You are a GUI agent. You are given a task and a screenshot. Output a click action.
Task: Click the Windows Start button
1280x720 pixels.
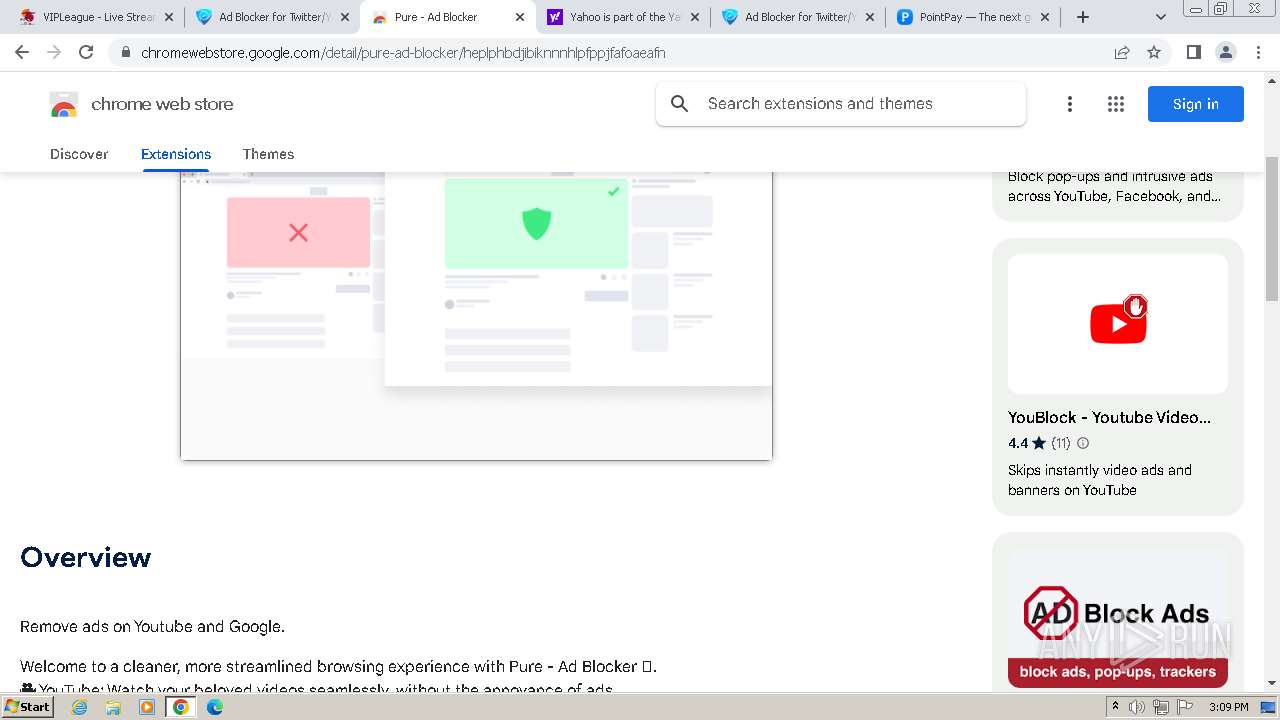pos(28,707)
